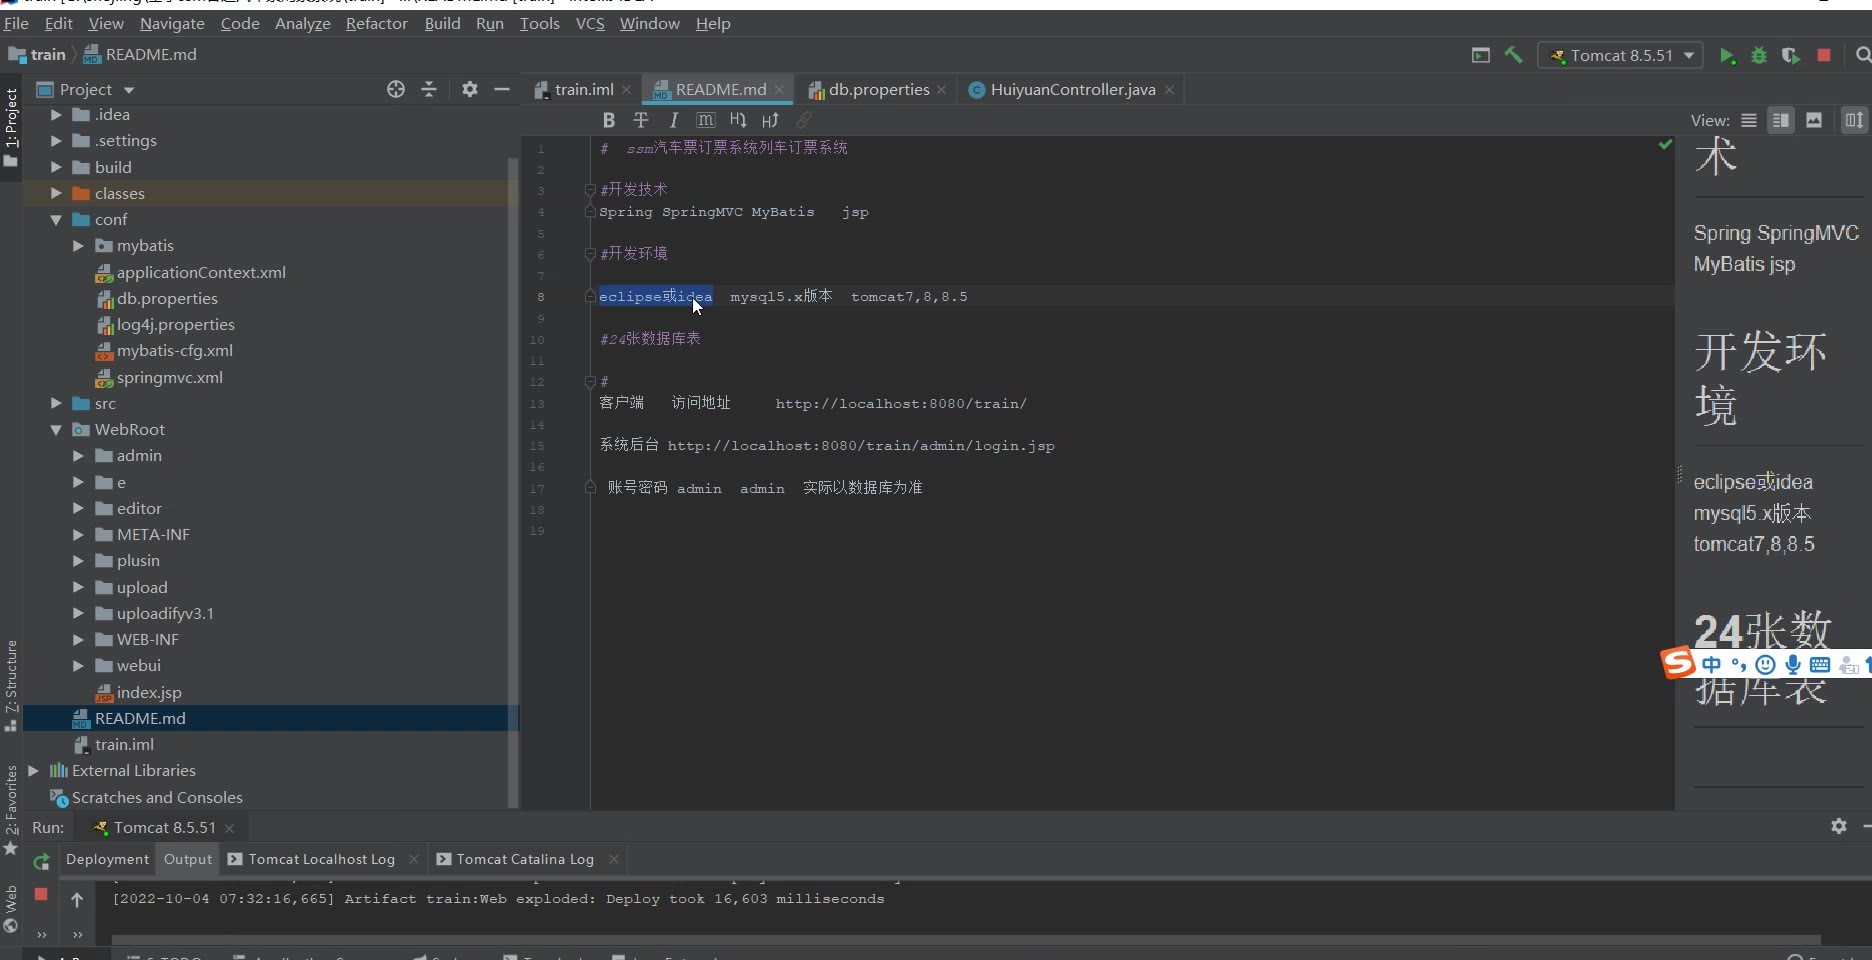This screenshot has height=960, width=1872.
Task: Insert link via markdown toolbar icon
Action: (803, 120)
